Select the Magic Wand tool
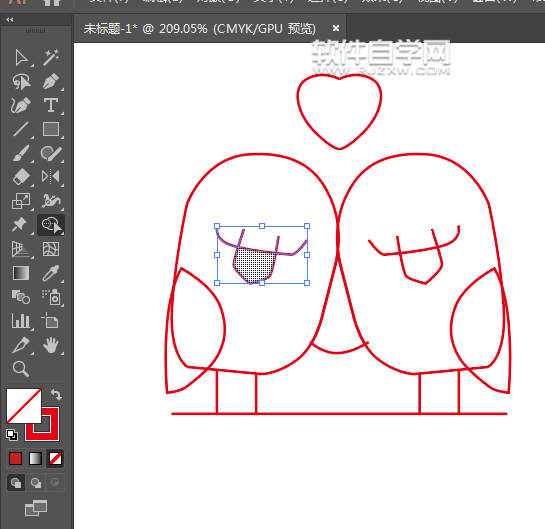Image resolution: width=545 pixels, height=529 pixels. tap(51, 58)
